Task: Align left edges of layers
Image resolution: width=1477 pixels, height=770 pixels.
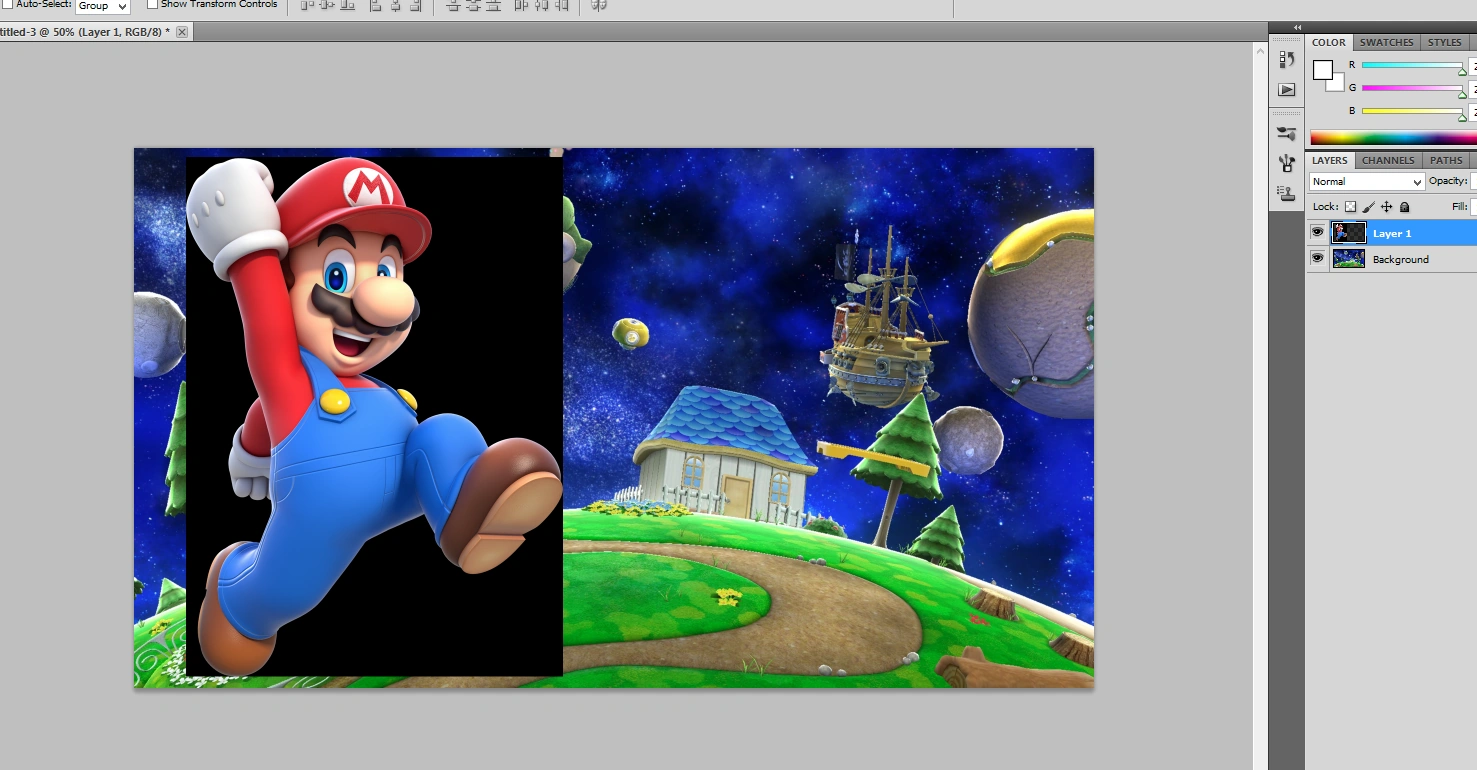Action: pos(376,6)
